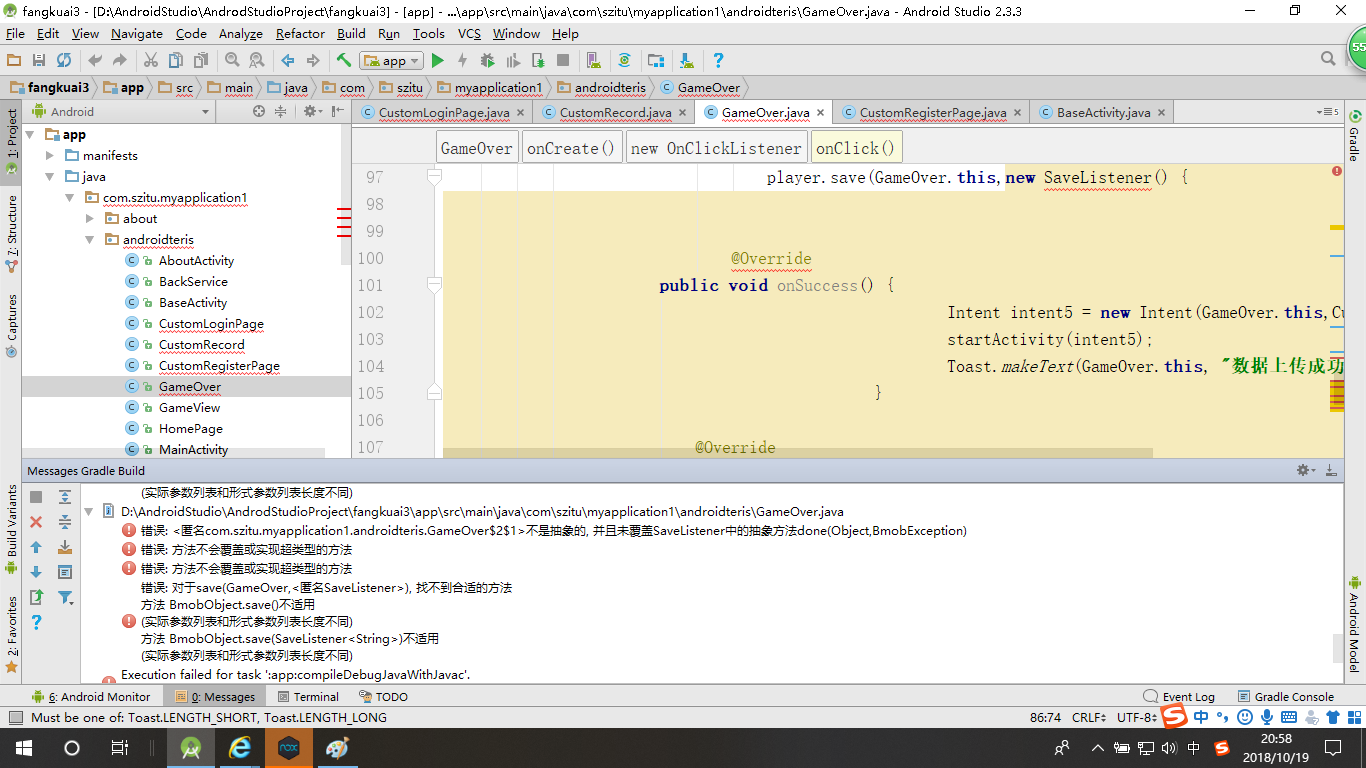Click the AVD Manager toolbar icon
This screenshot has height=768, width=1366.
(594, 61)
